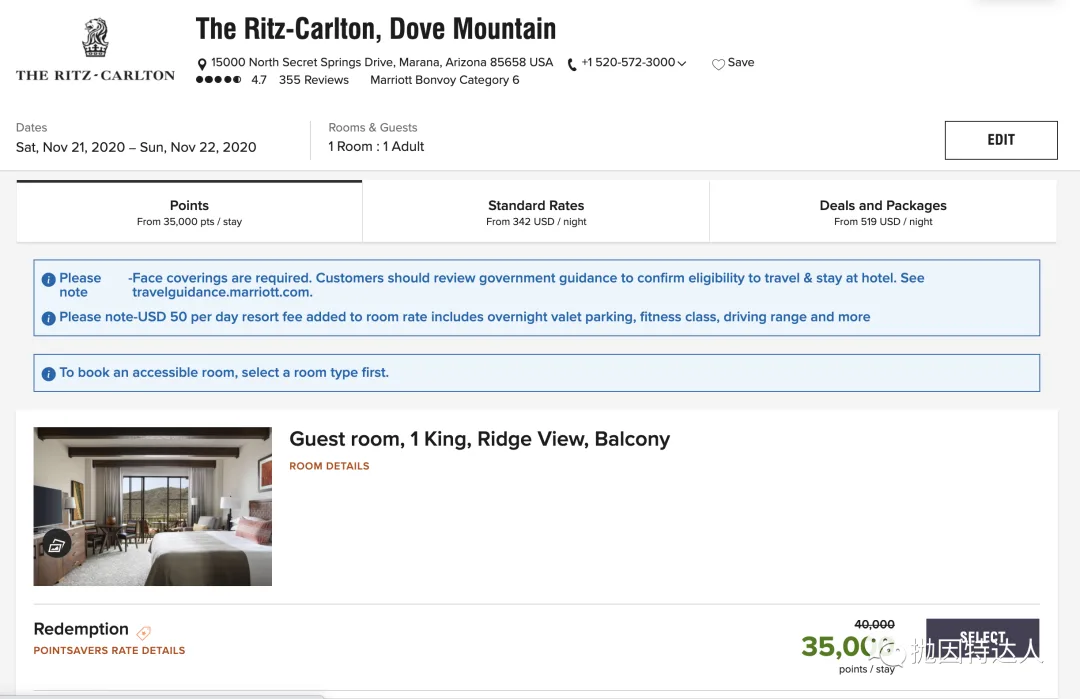The width and height of the screenshot is (1080, 699).
Task: Click the PointSavers tag icon beside Redemption
Action: click(x=143, y=632)
